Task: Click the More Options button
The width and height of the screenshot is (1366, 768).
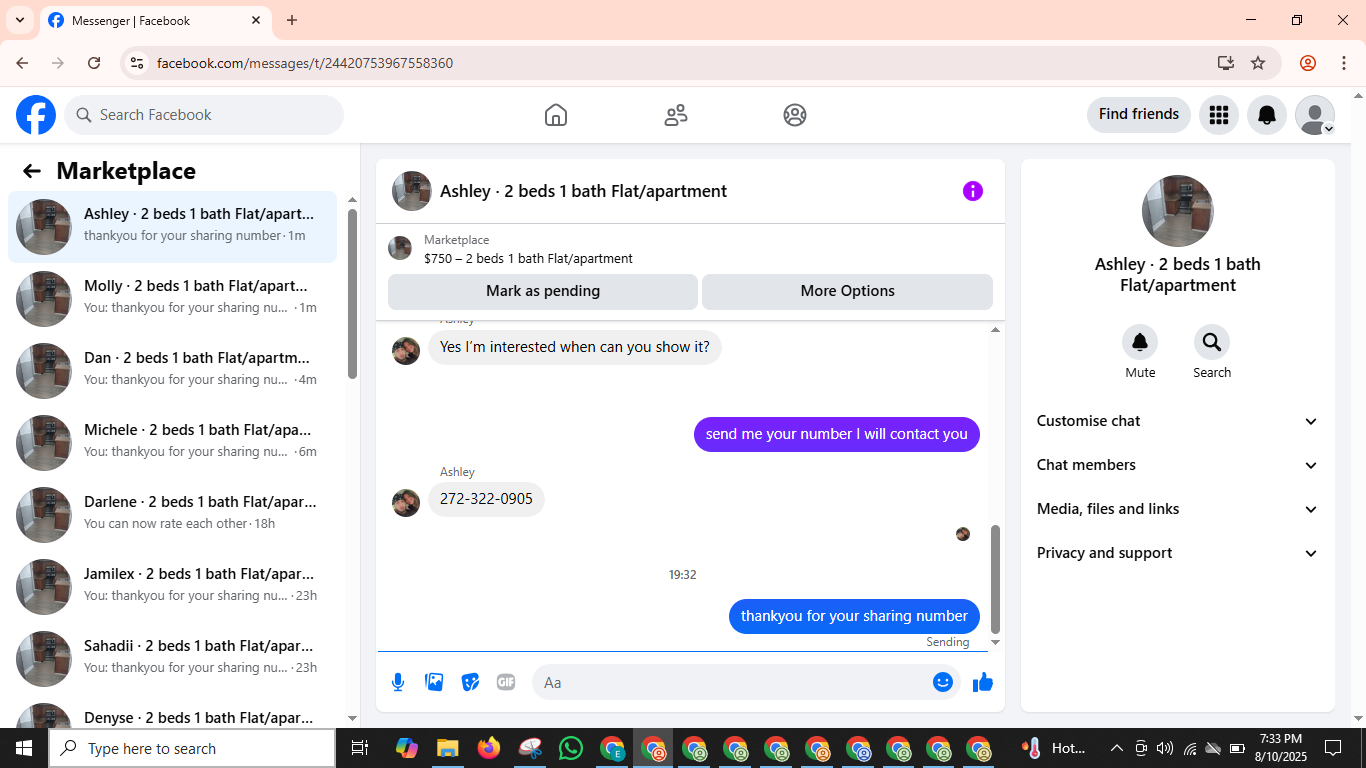Action: pyautogui.click(x=847, y=291)
